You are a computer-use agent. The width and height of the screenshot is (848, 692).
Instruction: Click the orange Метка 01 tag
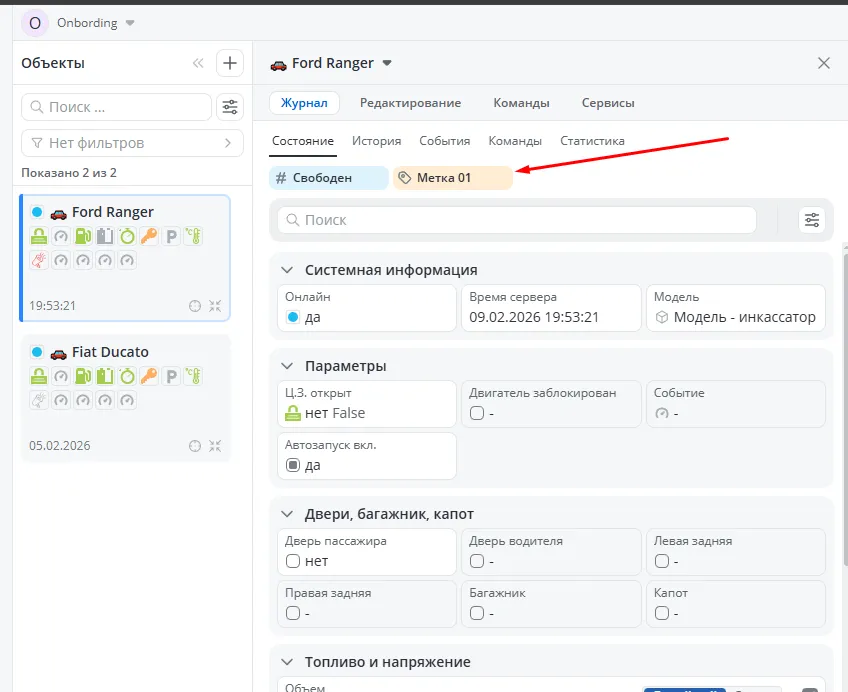452,178
